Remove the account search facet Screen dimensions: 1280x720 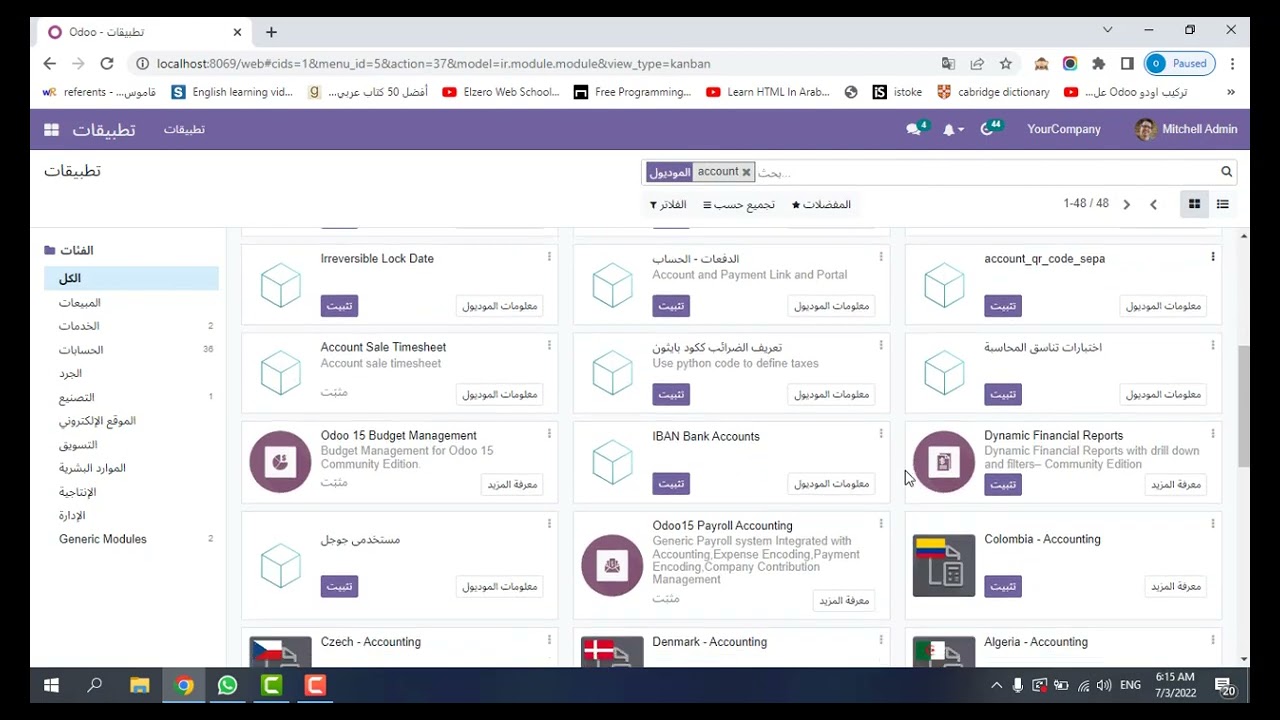[x=746, y=172]
